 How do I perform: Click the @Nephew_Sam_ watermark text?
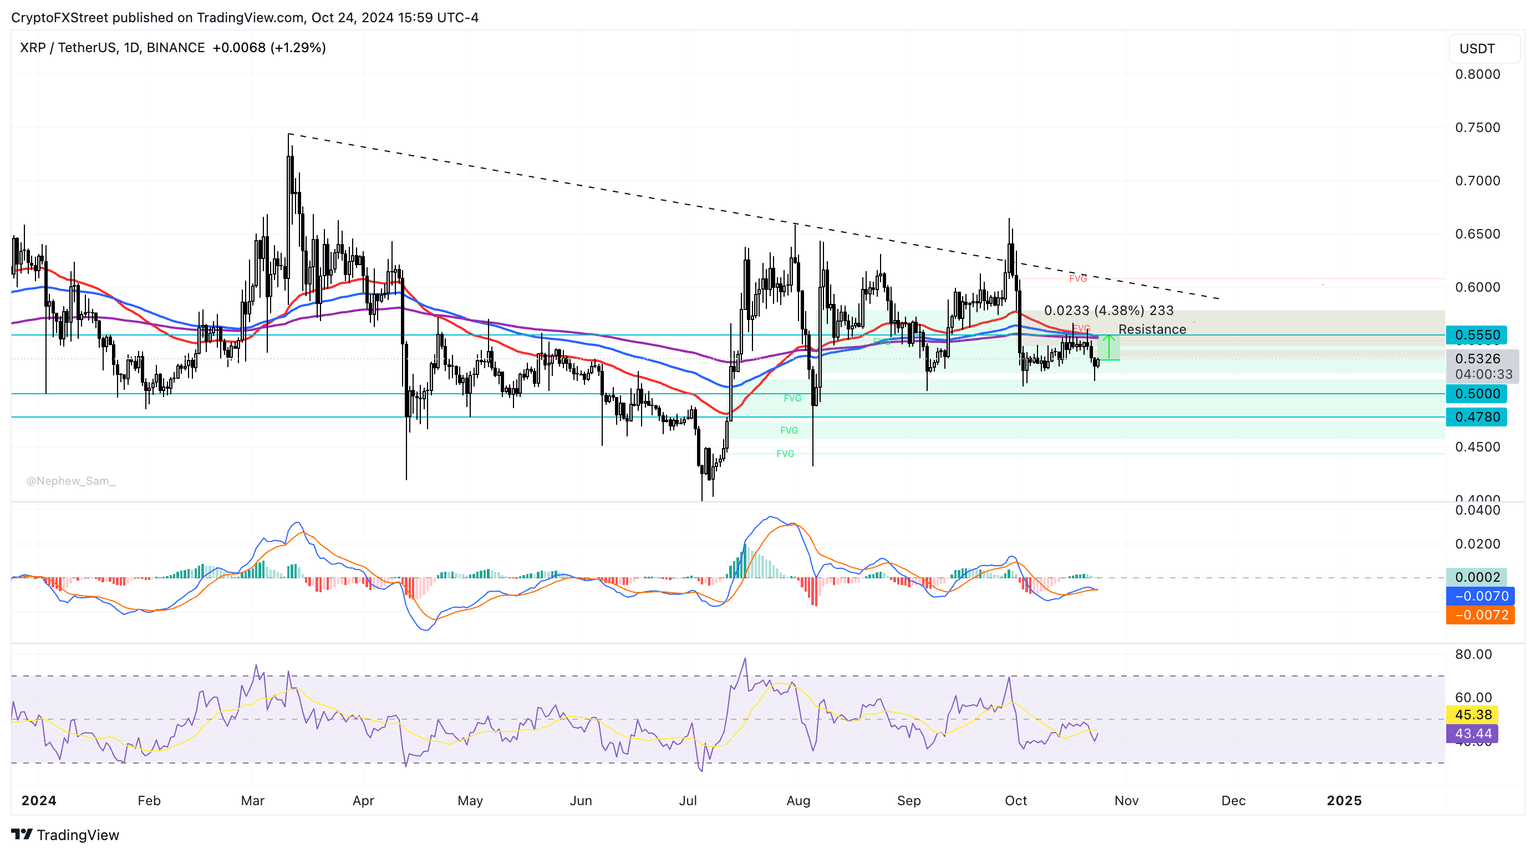(x=72, y=481)
